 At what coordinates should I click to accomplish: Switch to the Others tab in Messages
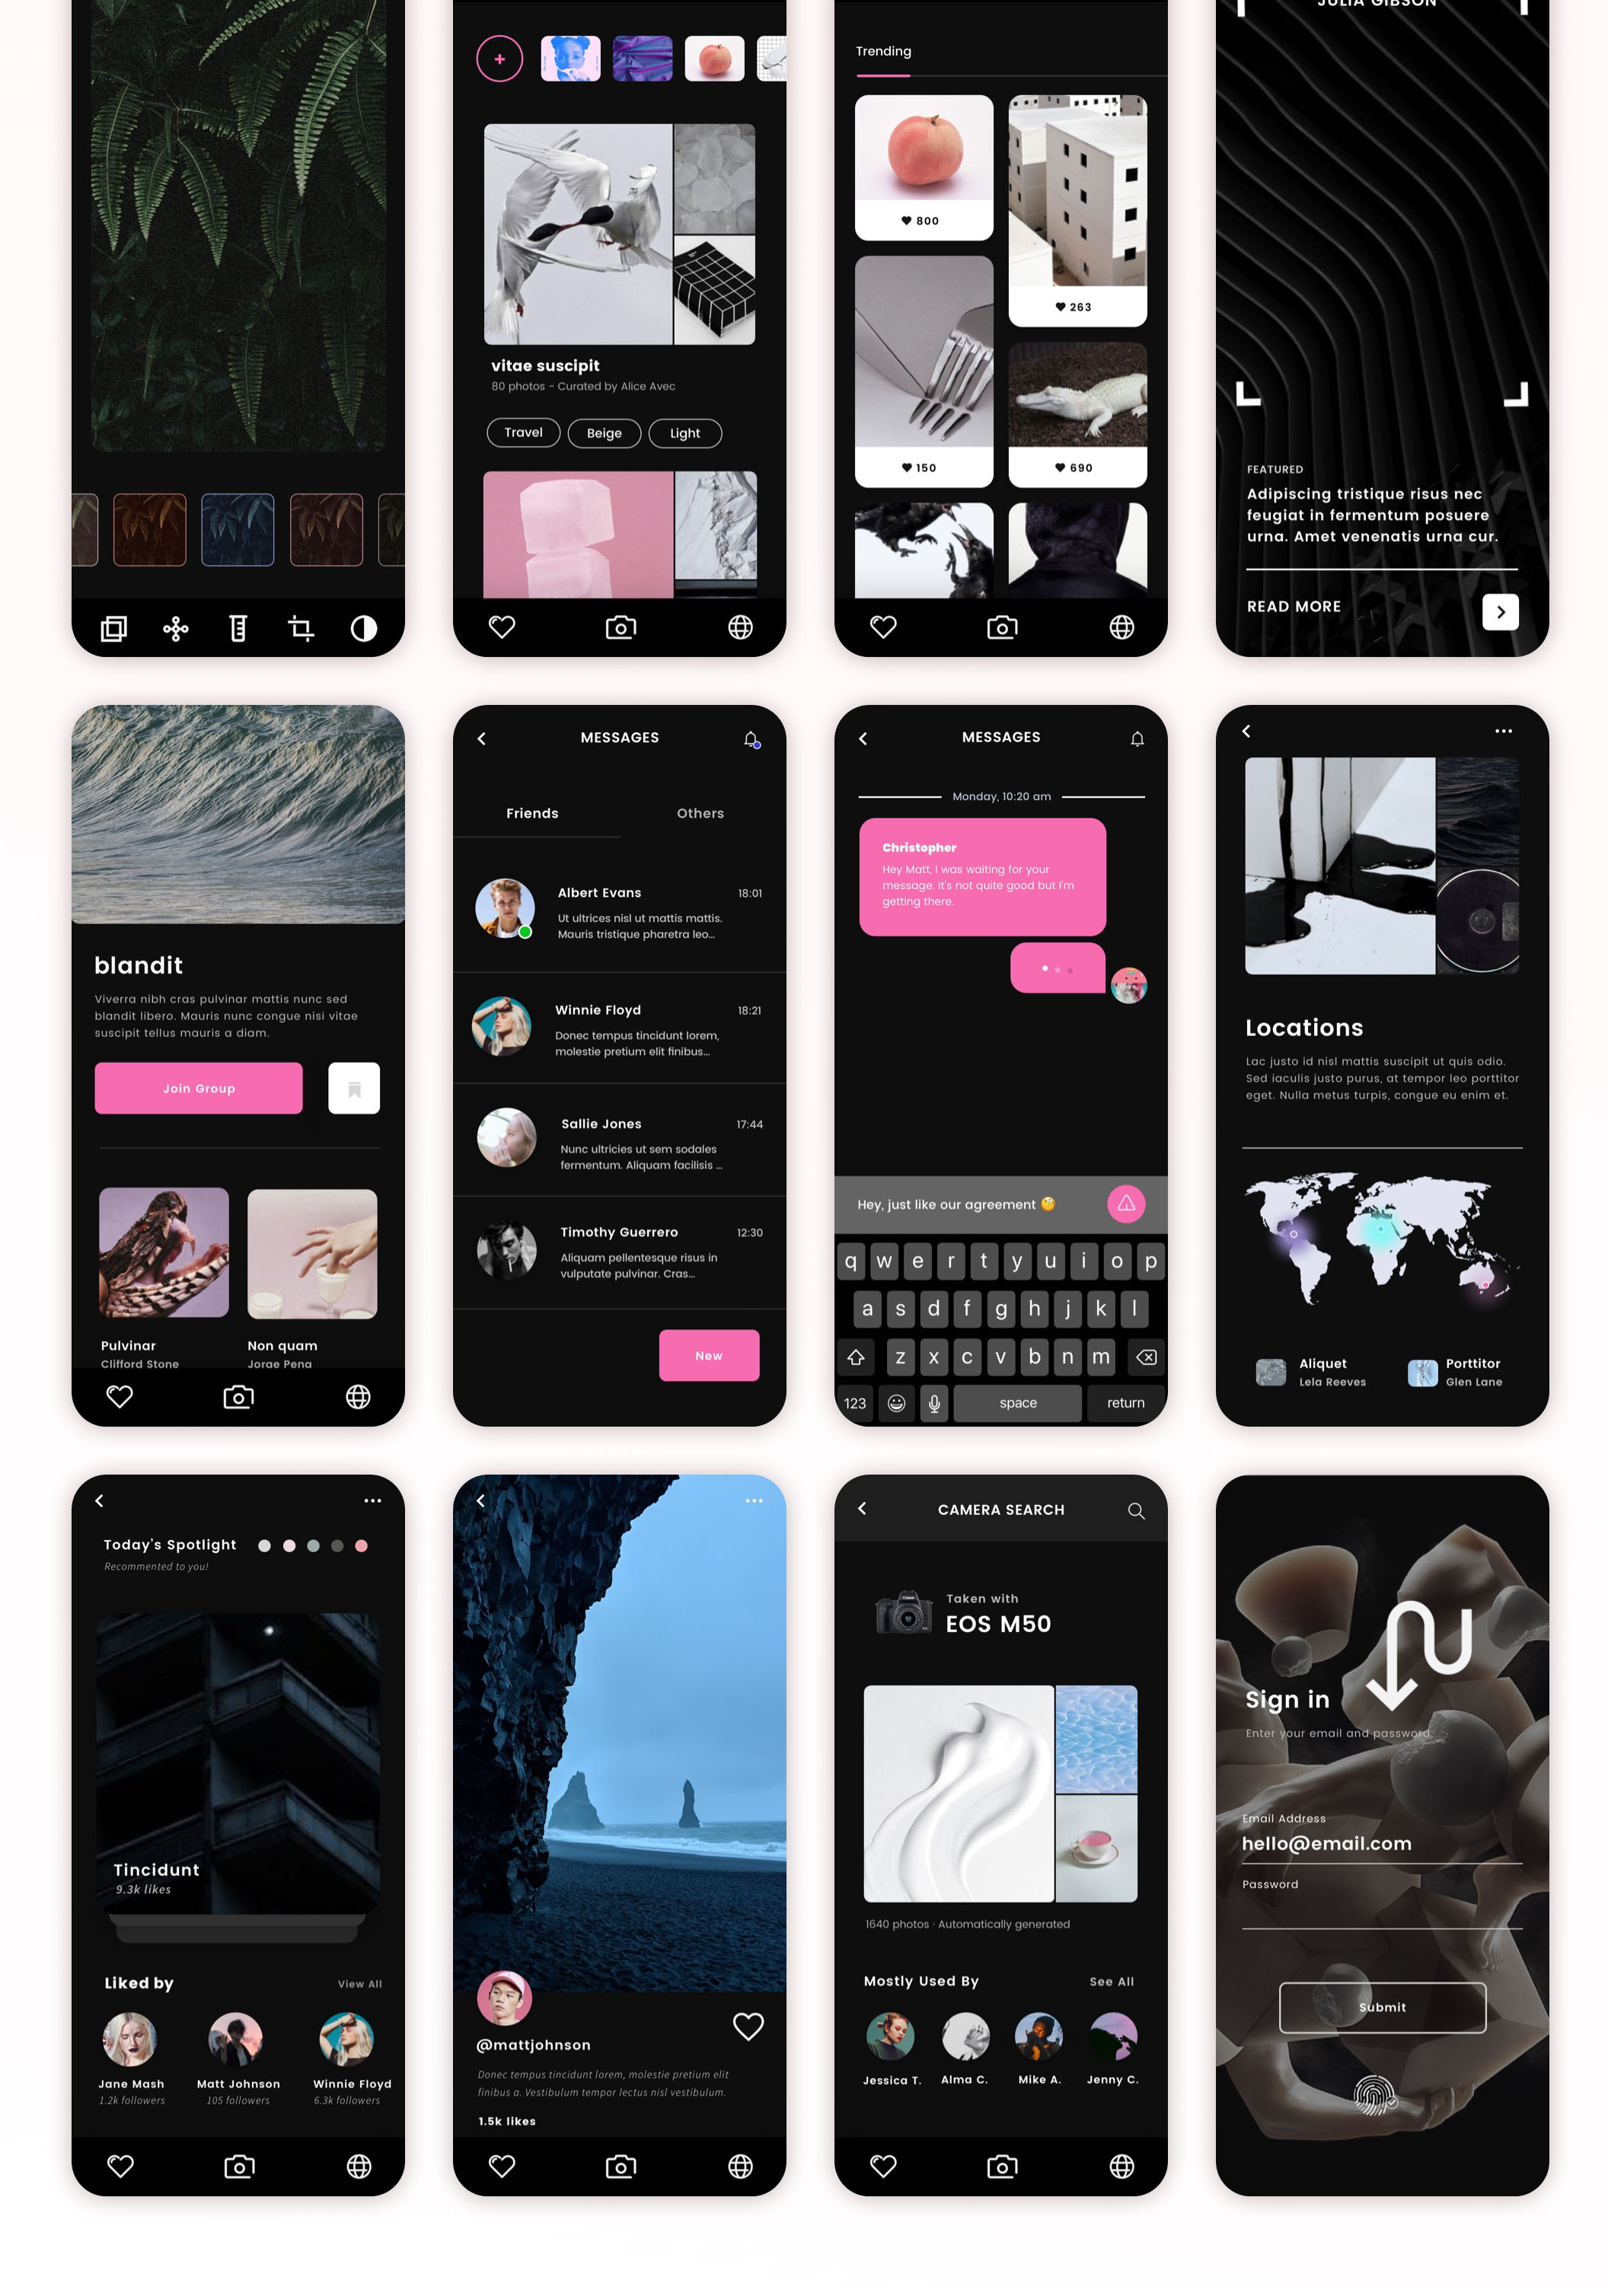coord(700,813)
